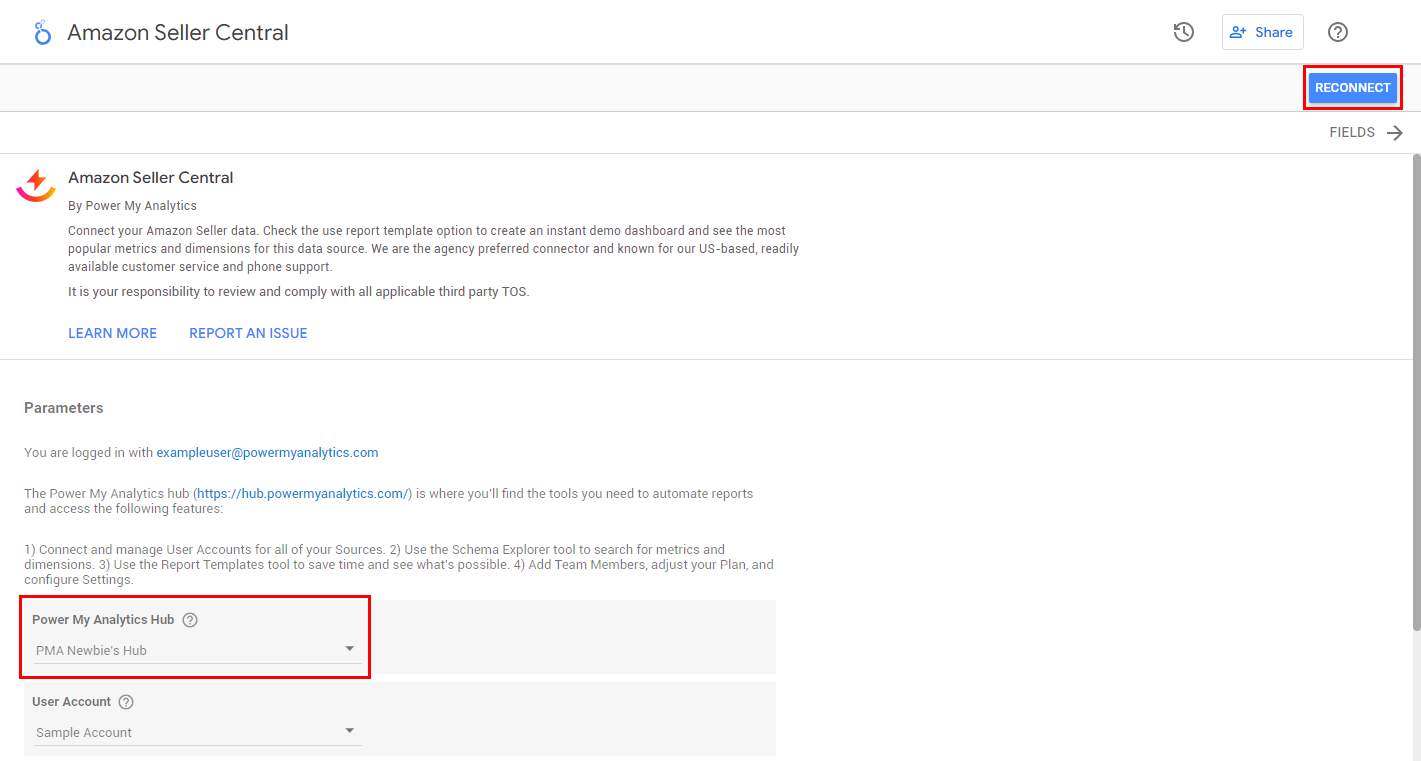Click the FIELDS label

click(1351, 132)
